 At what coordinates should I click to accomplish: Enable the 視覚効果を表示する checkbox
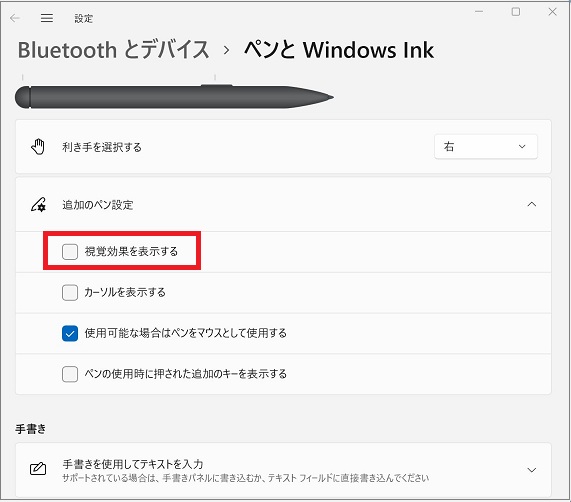[x=70, y=252]
